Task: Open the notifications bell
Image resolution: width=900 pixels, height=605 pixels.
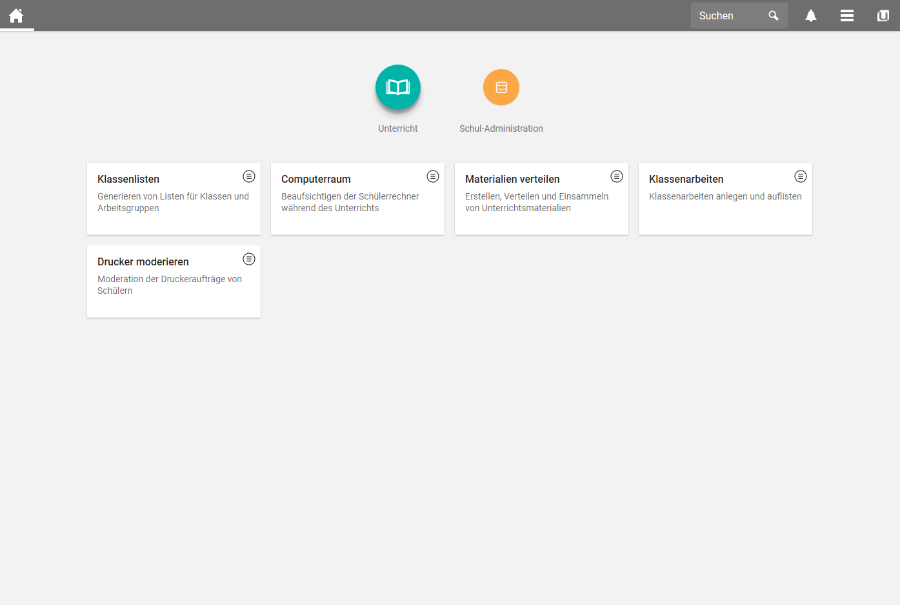Action: (811, 16)
